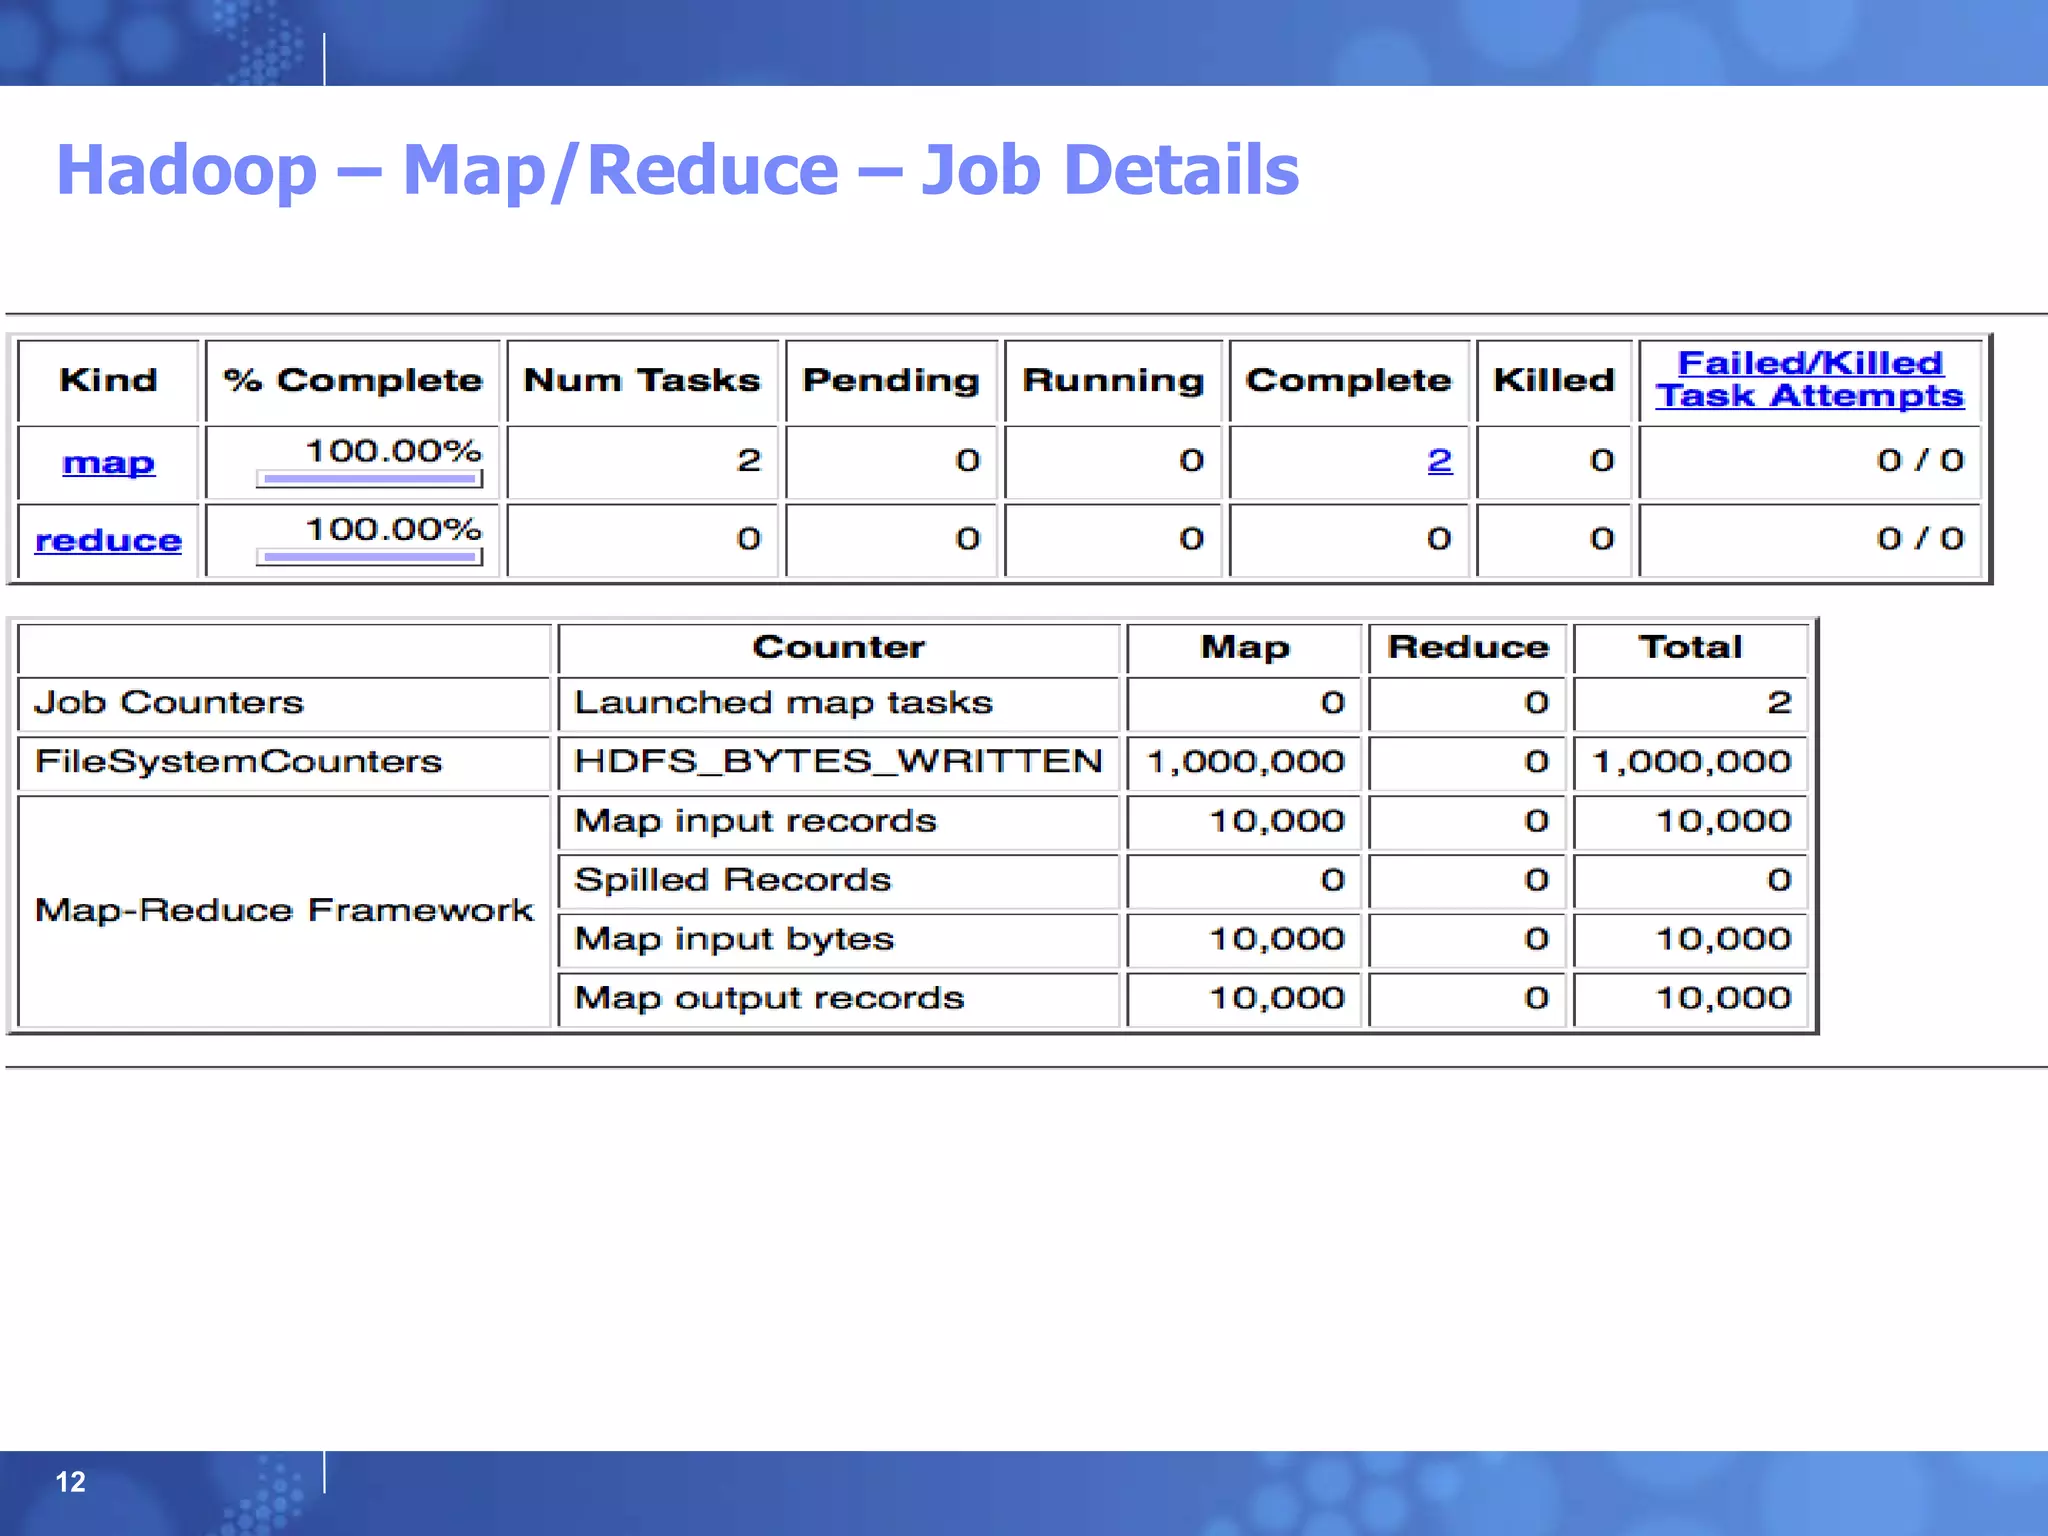Click map row Num Tasks value 2
Image resolution: width=2048 pixels, height=1536 pixels.
pos(749,460)
